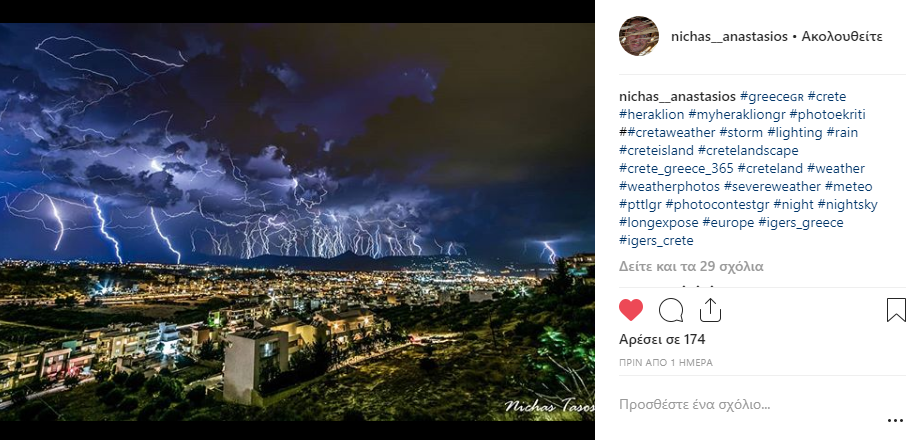Click the ΠΡΙΝ ΑΠΟ 1 ΗΜΕΡΑ timestamp
The height and width of the screenshot is (440, 913).
[666, 363]
